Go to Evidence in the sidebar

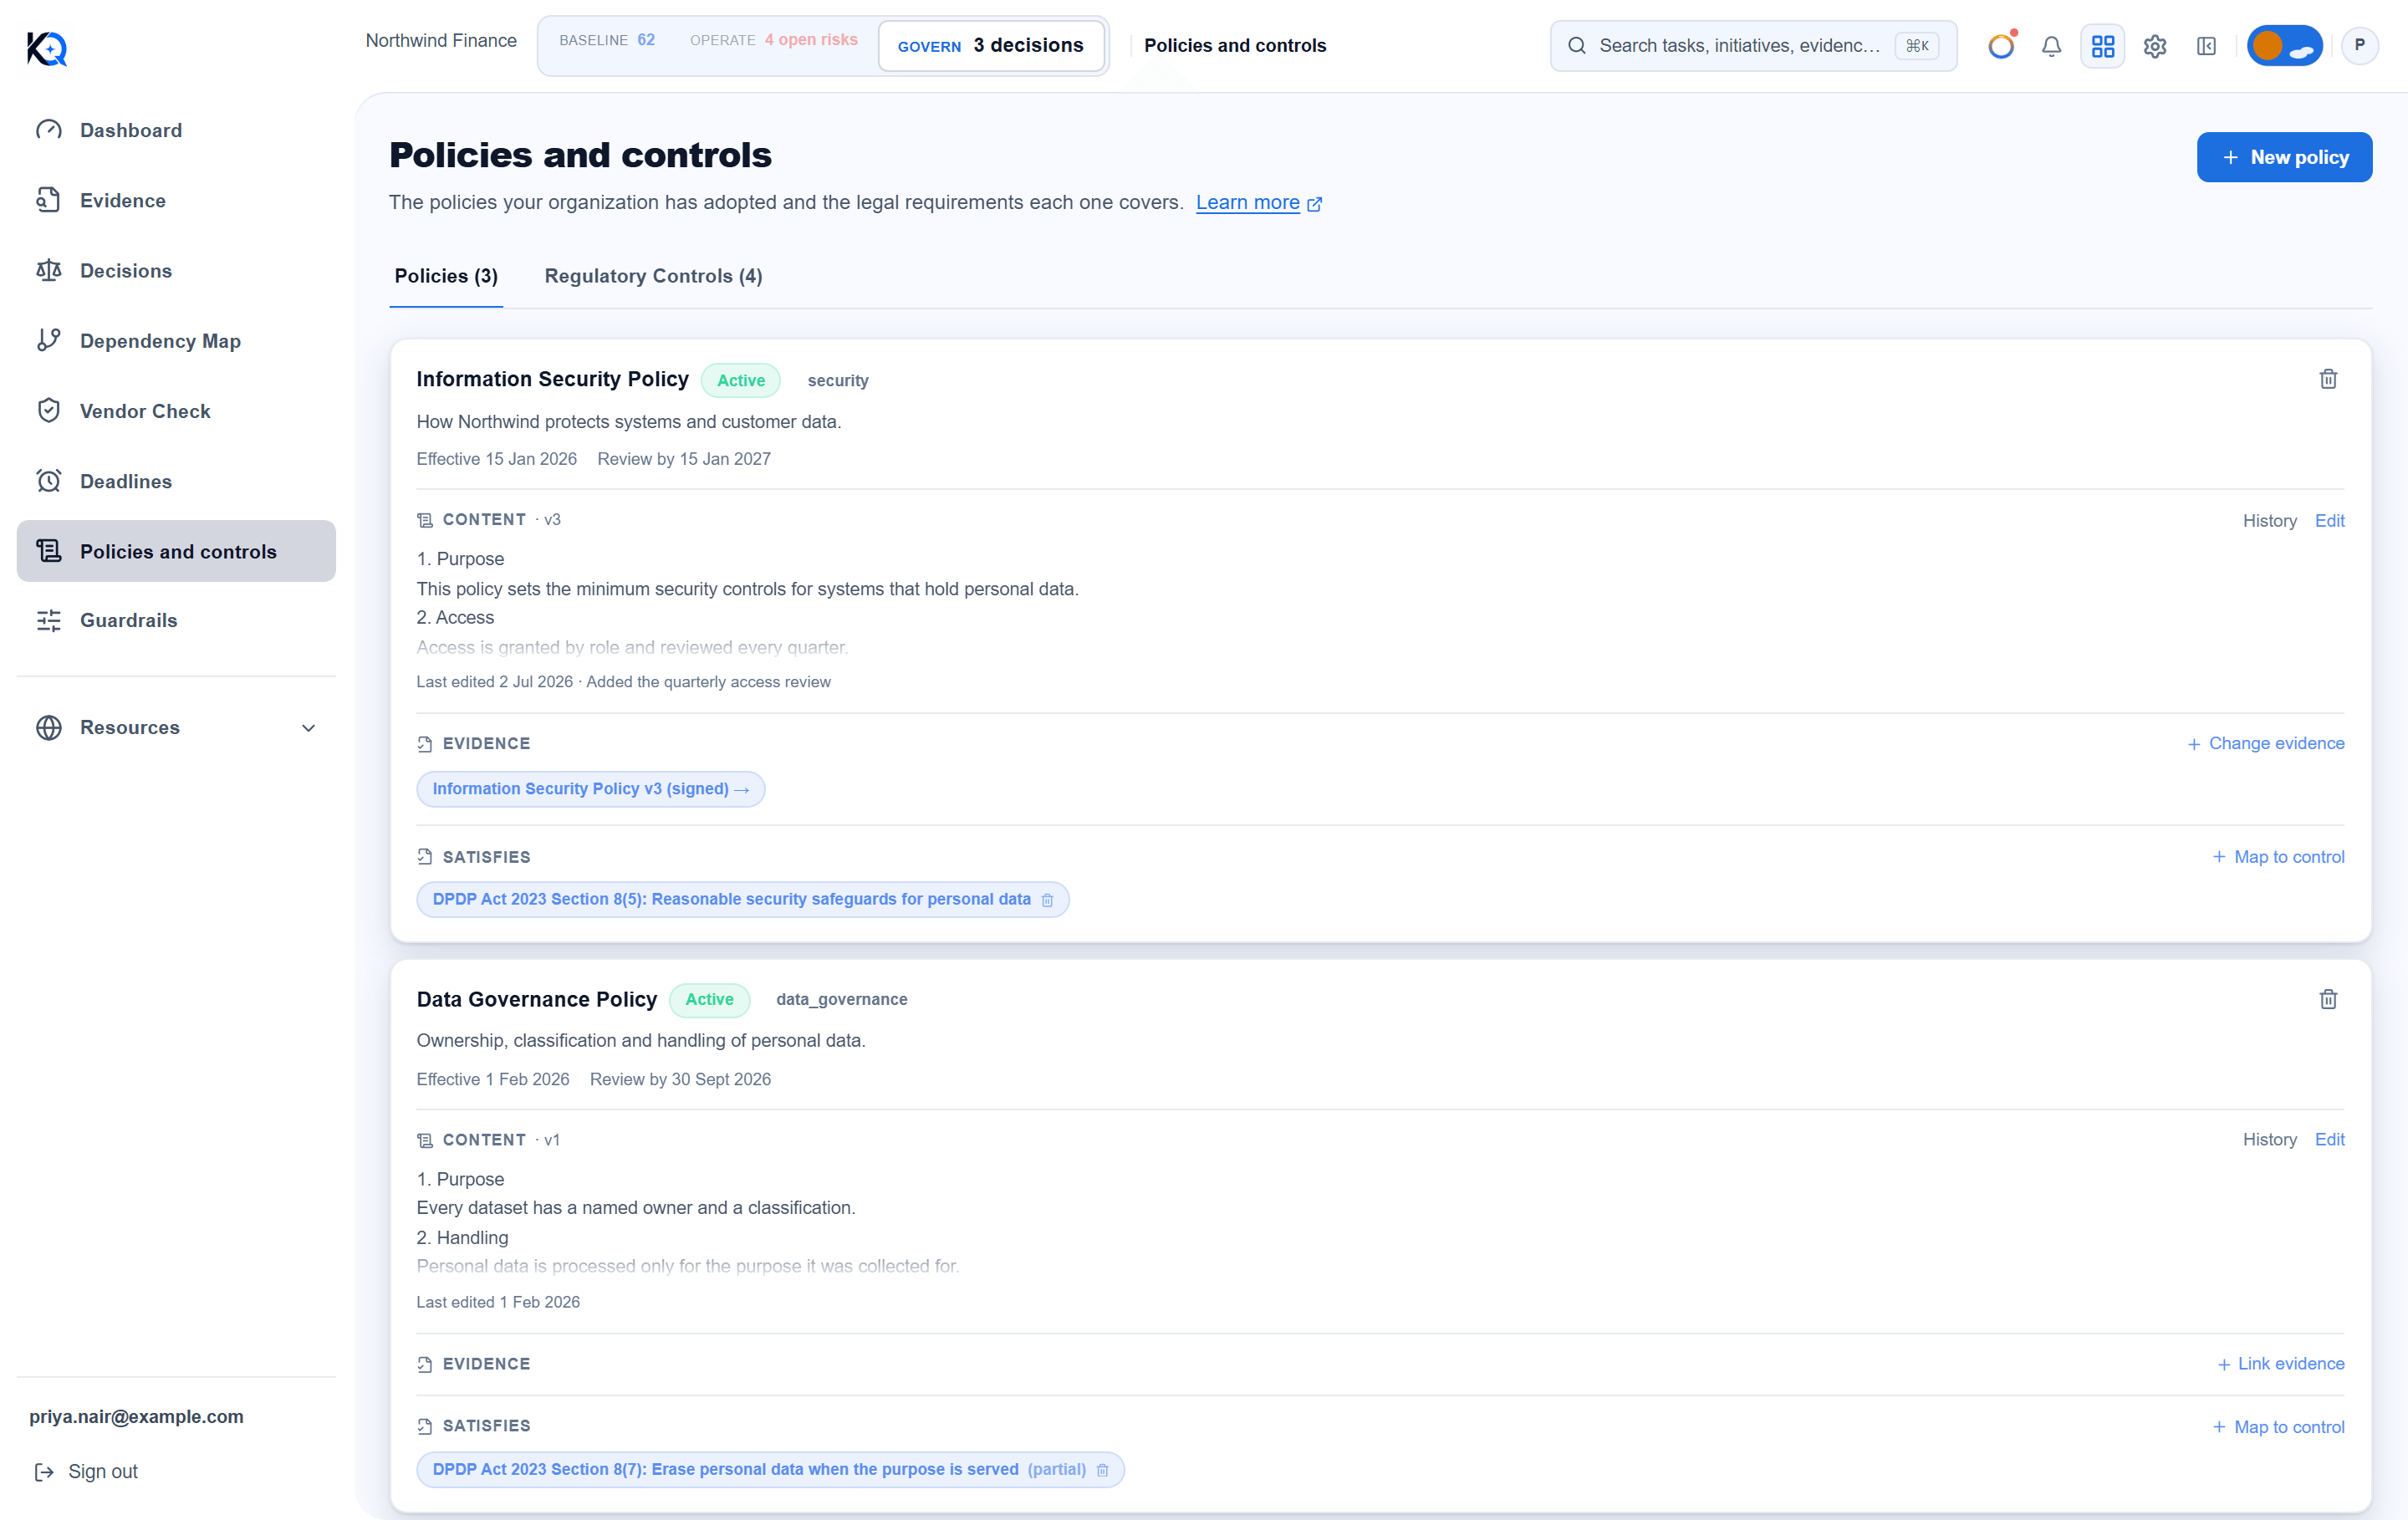click(176, 200)
